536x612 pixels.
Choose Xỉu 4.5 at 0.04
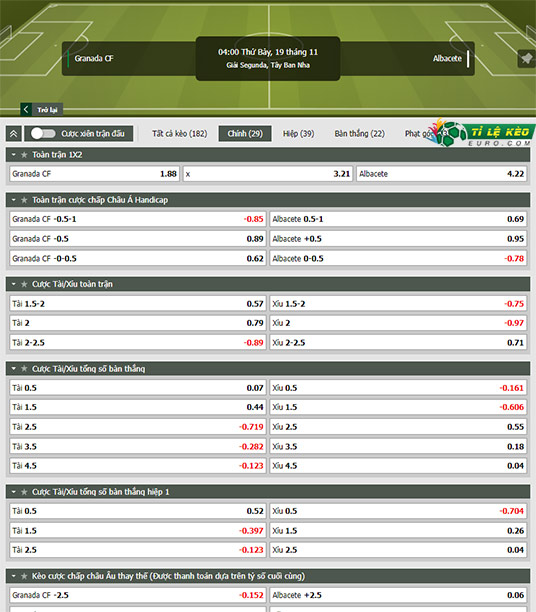tap(398, 466)
